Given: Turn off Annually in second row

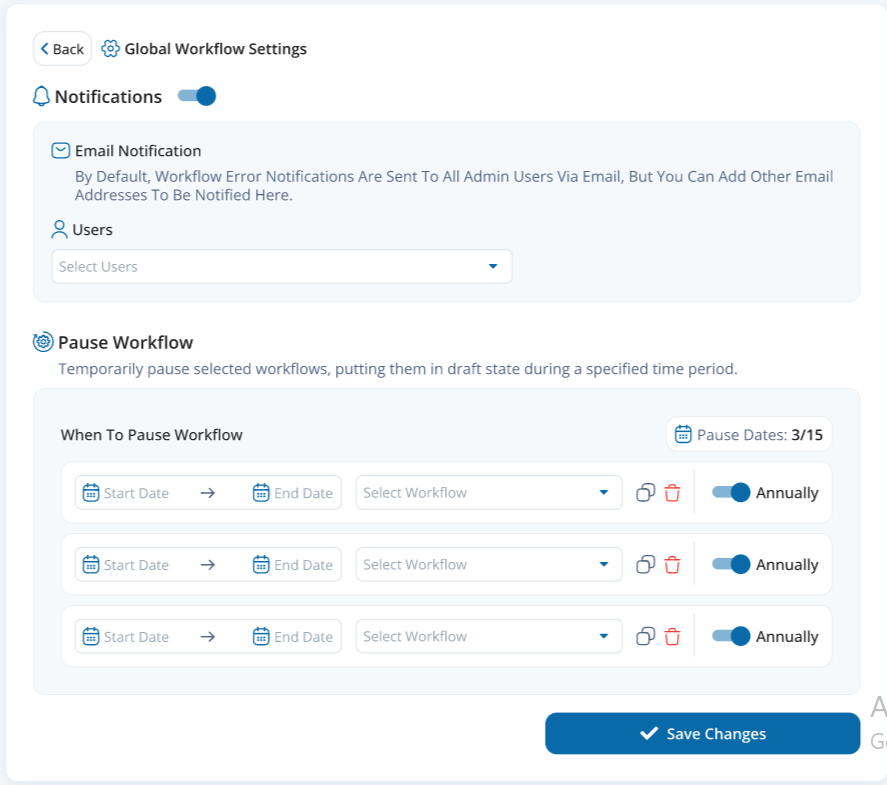Looking at the screenshot, I should pyautogui.click(x=731, y=565).
